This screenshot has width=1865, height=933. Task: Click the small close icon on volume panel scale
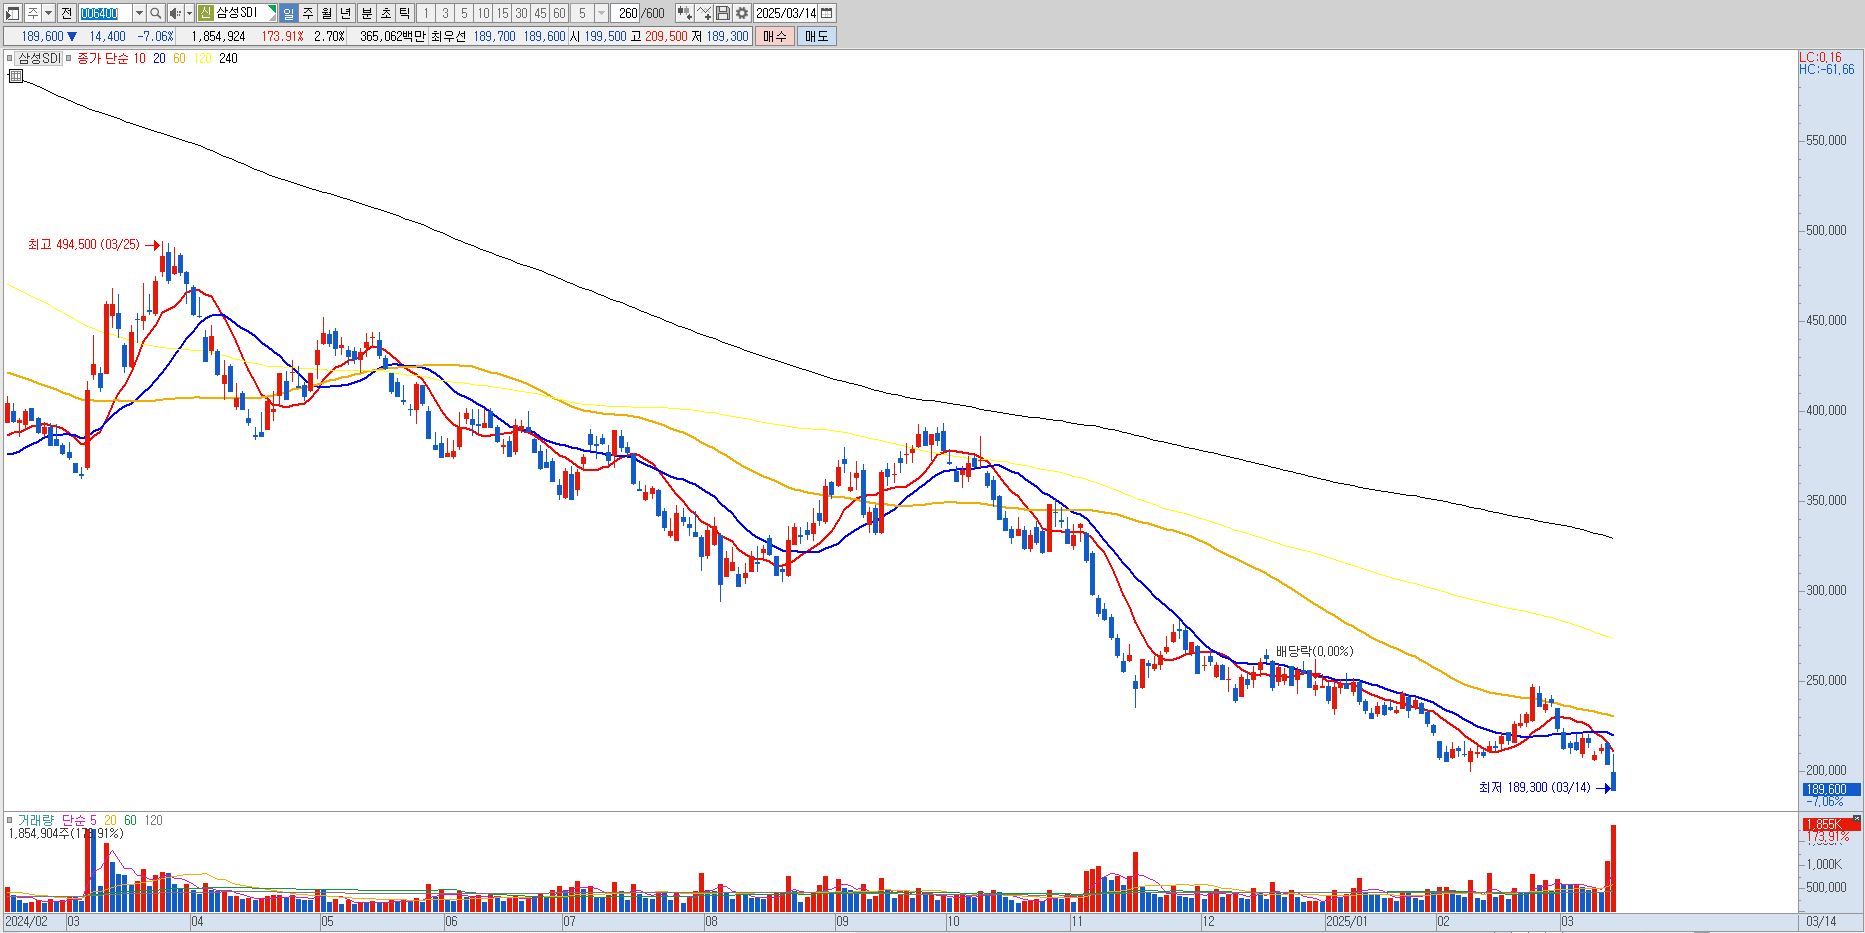pyautogui.click(x=1857, y=819)
